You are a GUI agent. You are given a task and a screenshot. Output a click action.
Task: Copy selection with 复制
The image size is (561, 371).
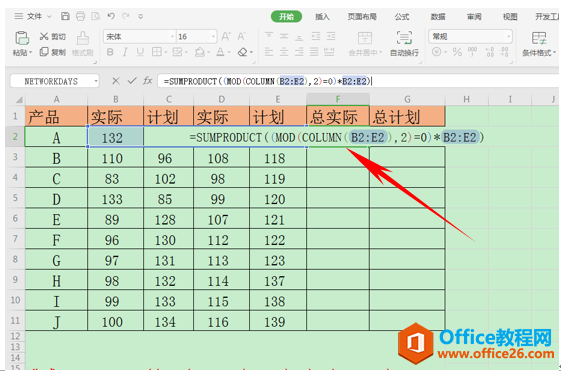53,52
